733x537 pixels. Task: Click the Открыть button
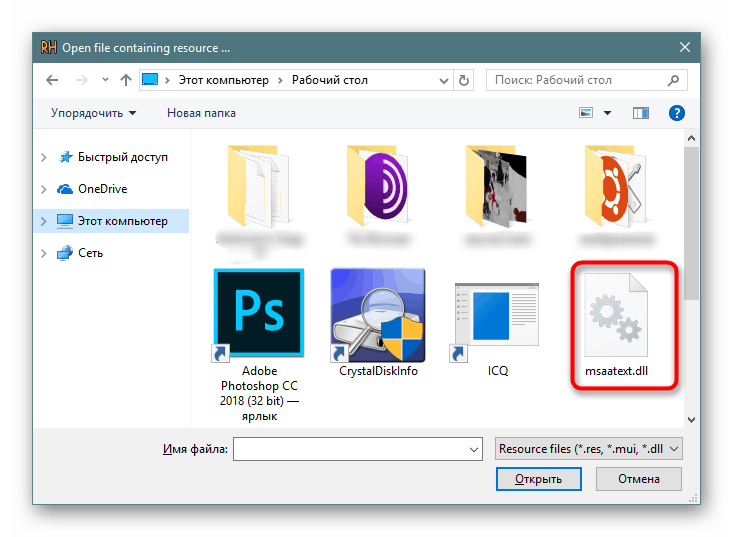(x=539, y=479)
